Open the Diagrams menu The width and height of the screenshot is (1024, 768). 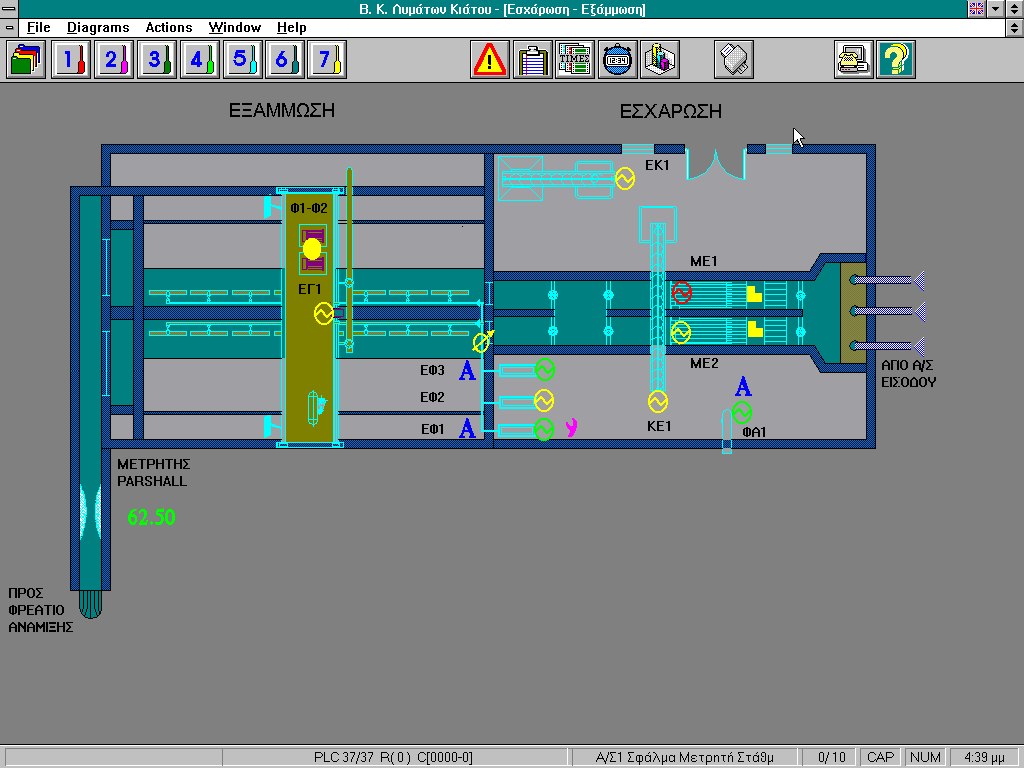point(98,28)
